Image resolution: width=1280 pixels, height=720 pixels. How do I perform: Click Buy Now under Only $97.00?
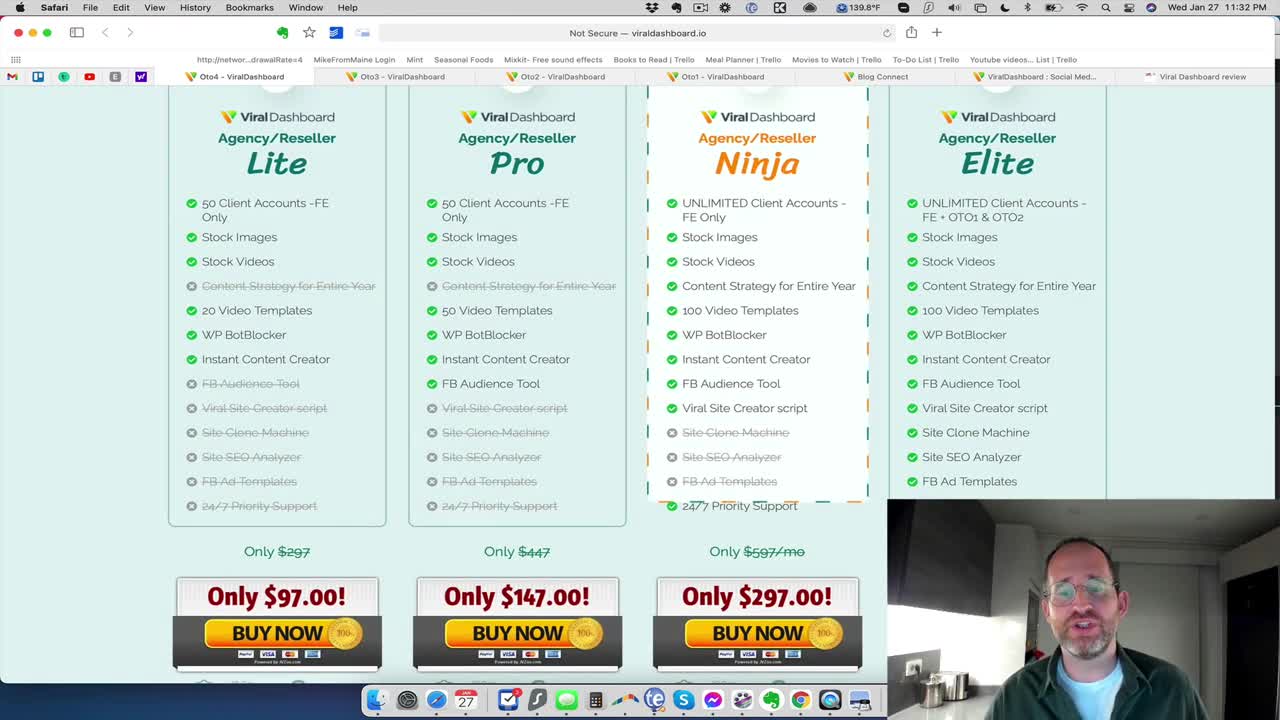(277, 634)
